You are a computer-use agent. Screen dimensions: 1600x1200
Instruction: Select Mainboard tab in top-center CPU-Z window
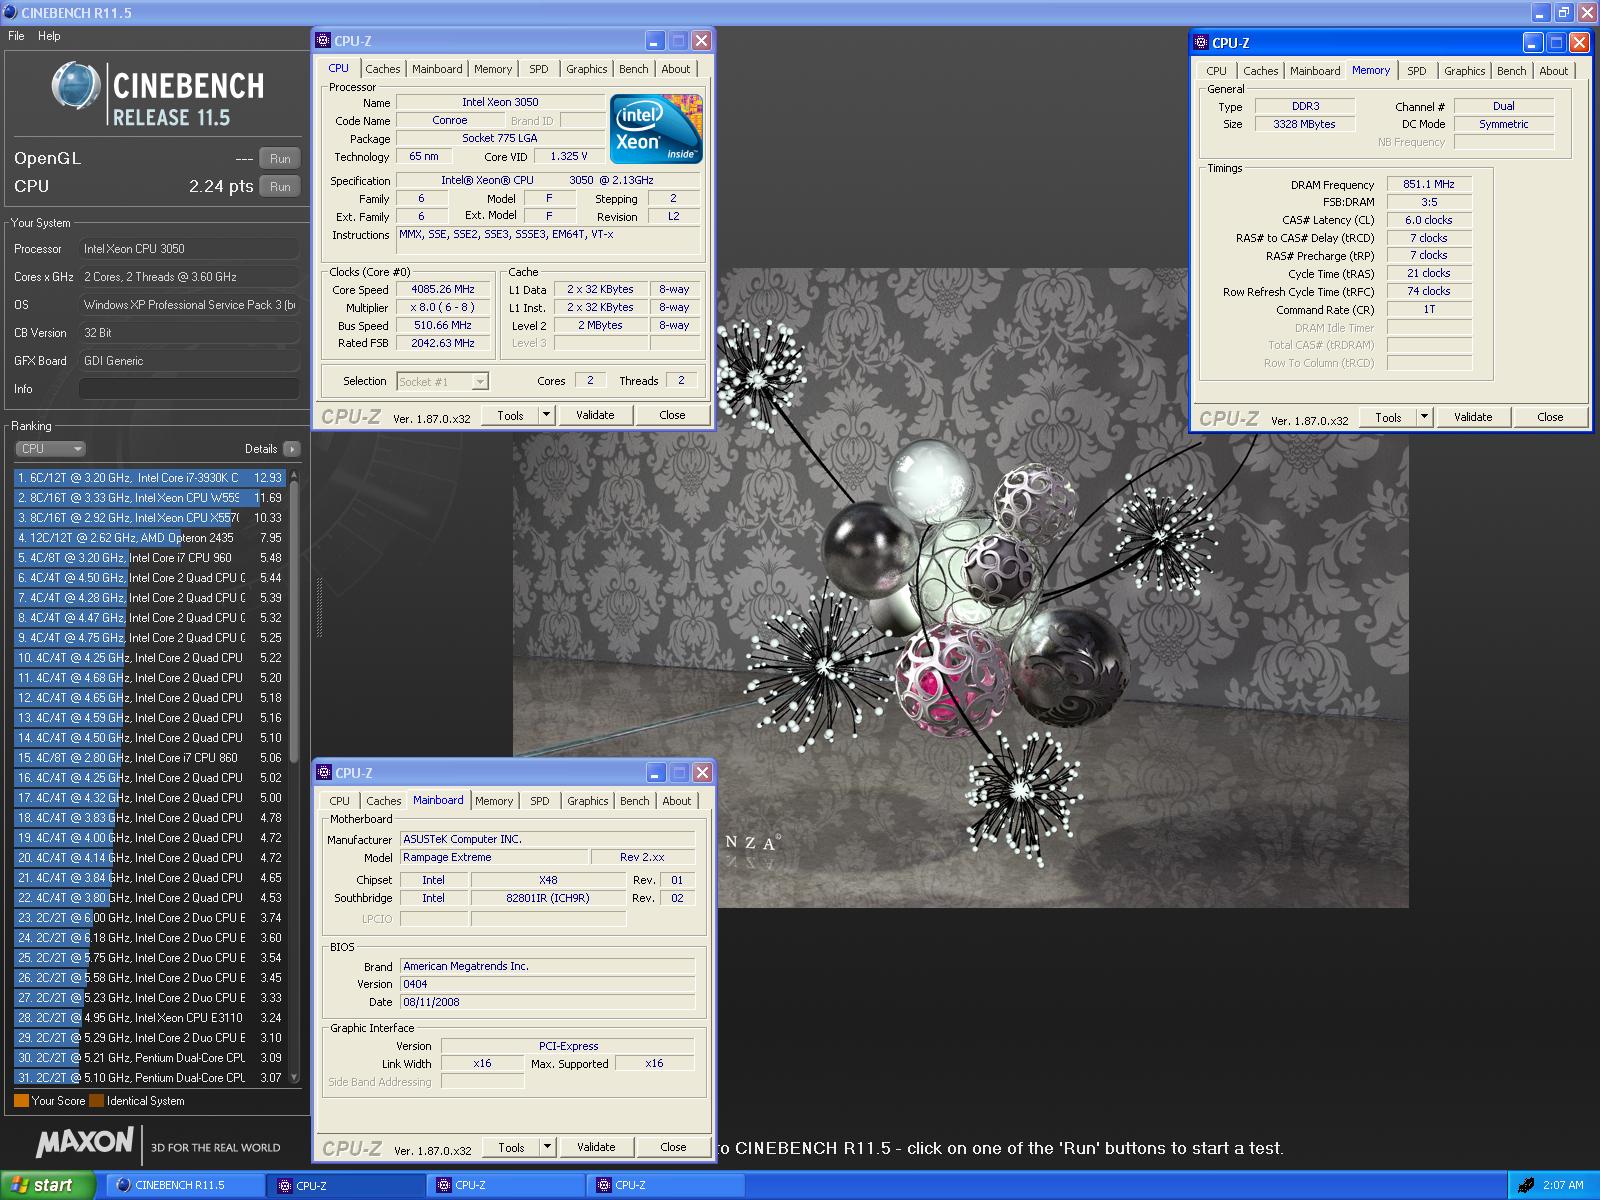tap(437, 69)
